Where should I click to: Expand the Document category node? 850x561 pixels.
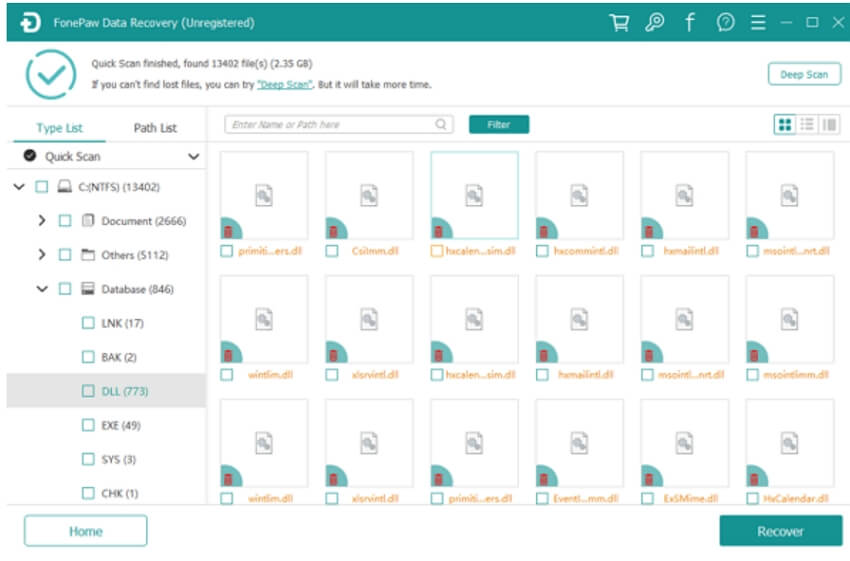point(42,221)
